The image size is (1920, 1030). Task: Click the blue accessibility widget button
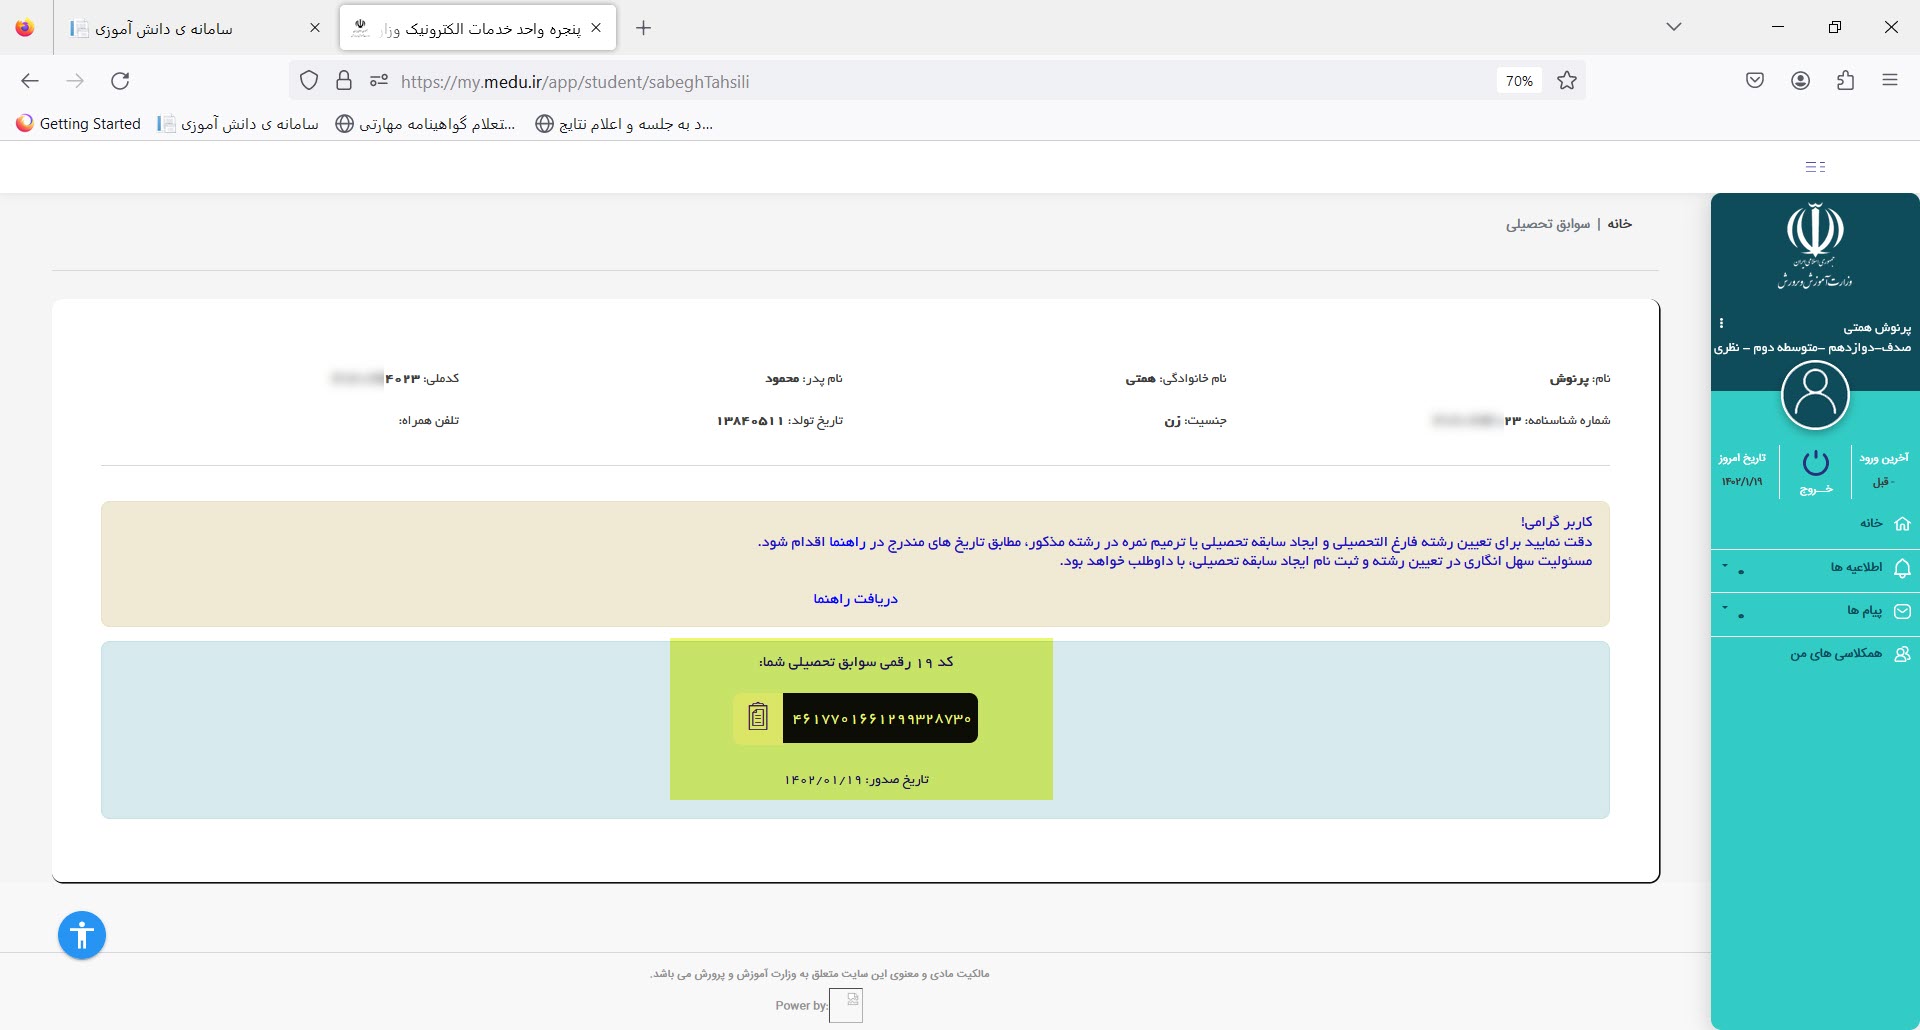coord(82,936)
